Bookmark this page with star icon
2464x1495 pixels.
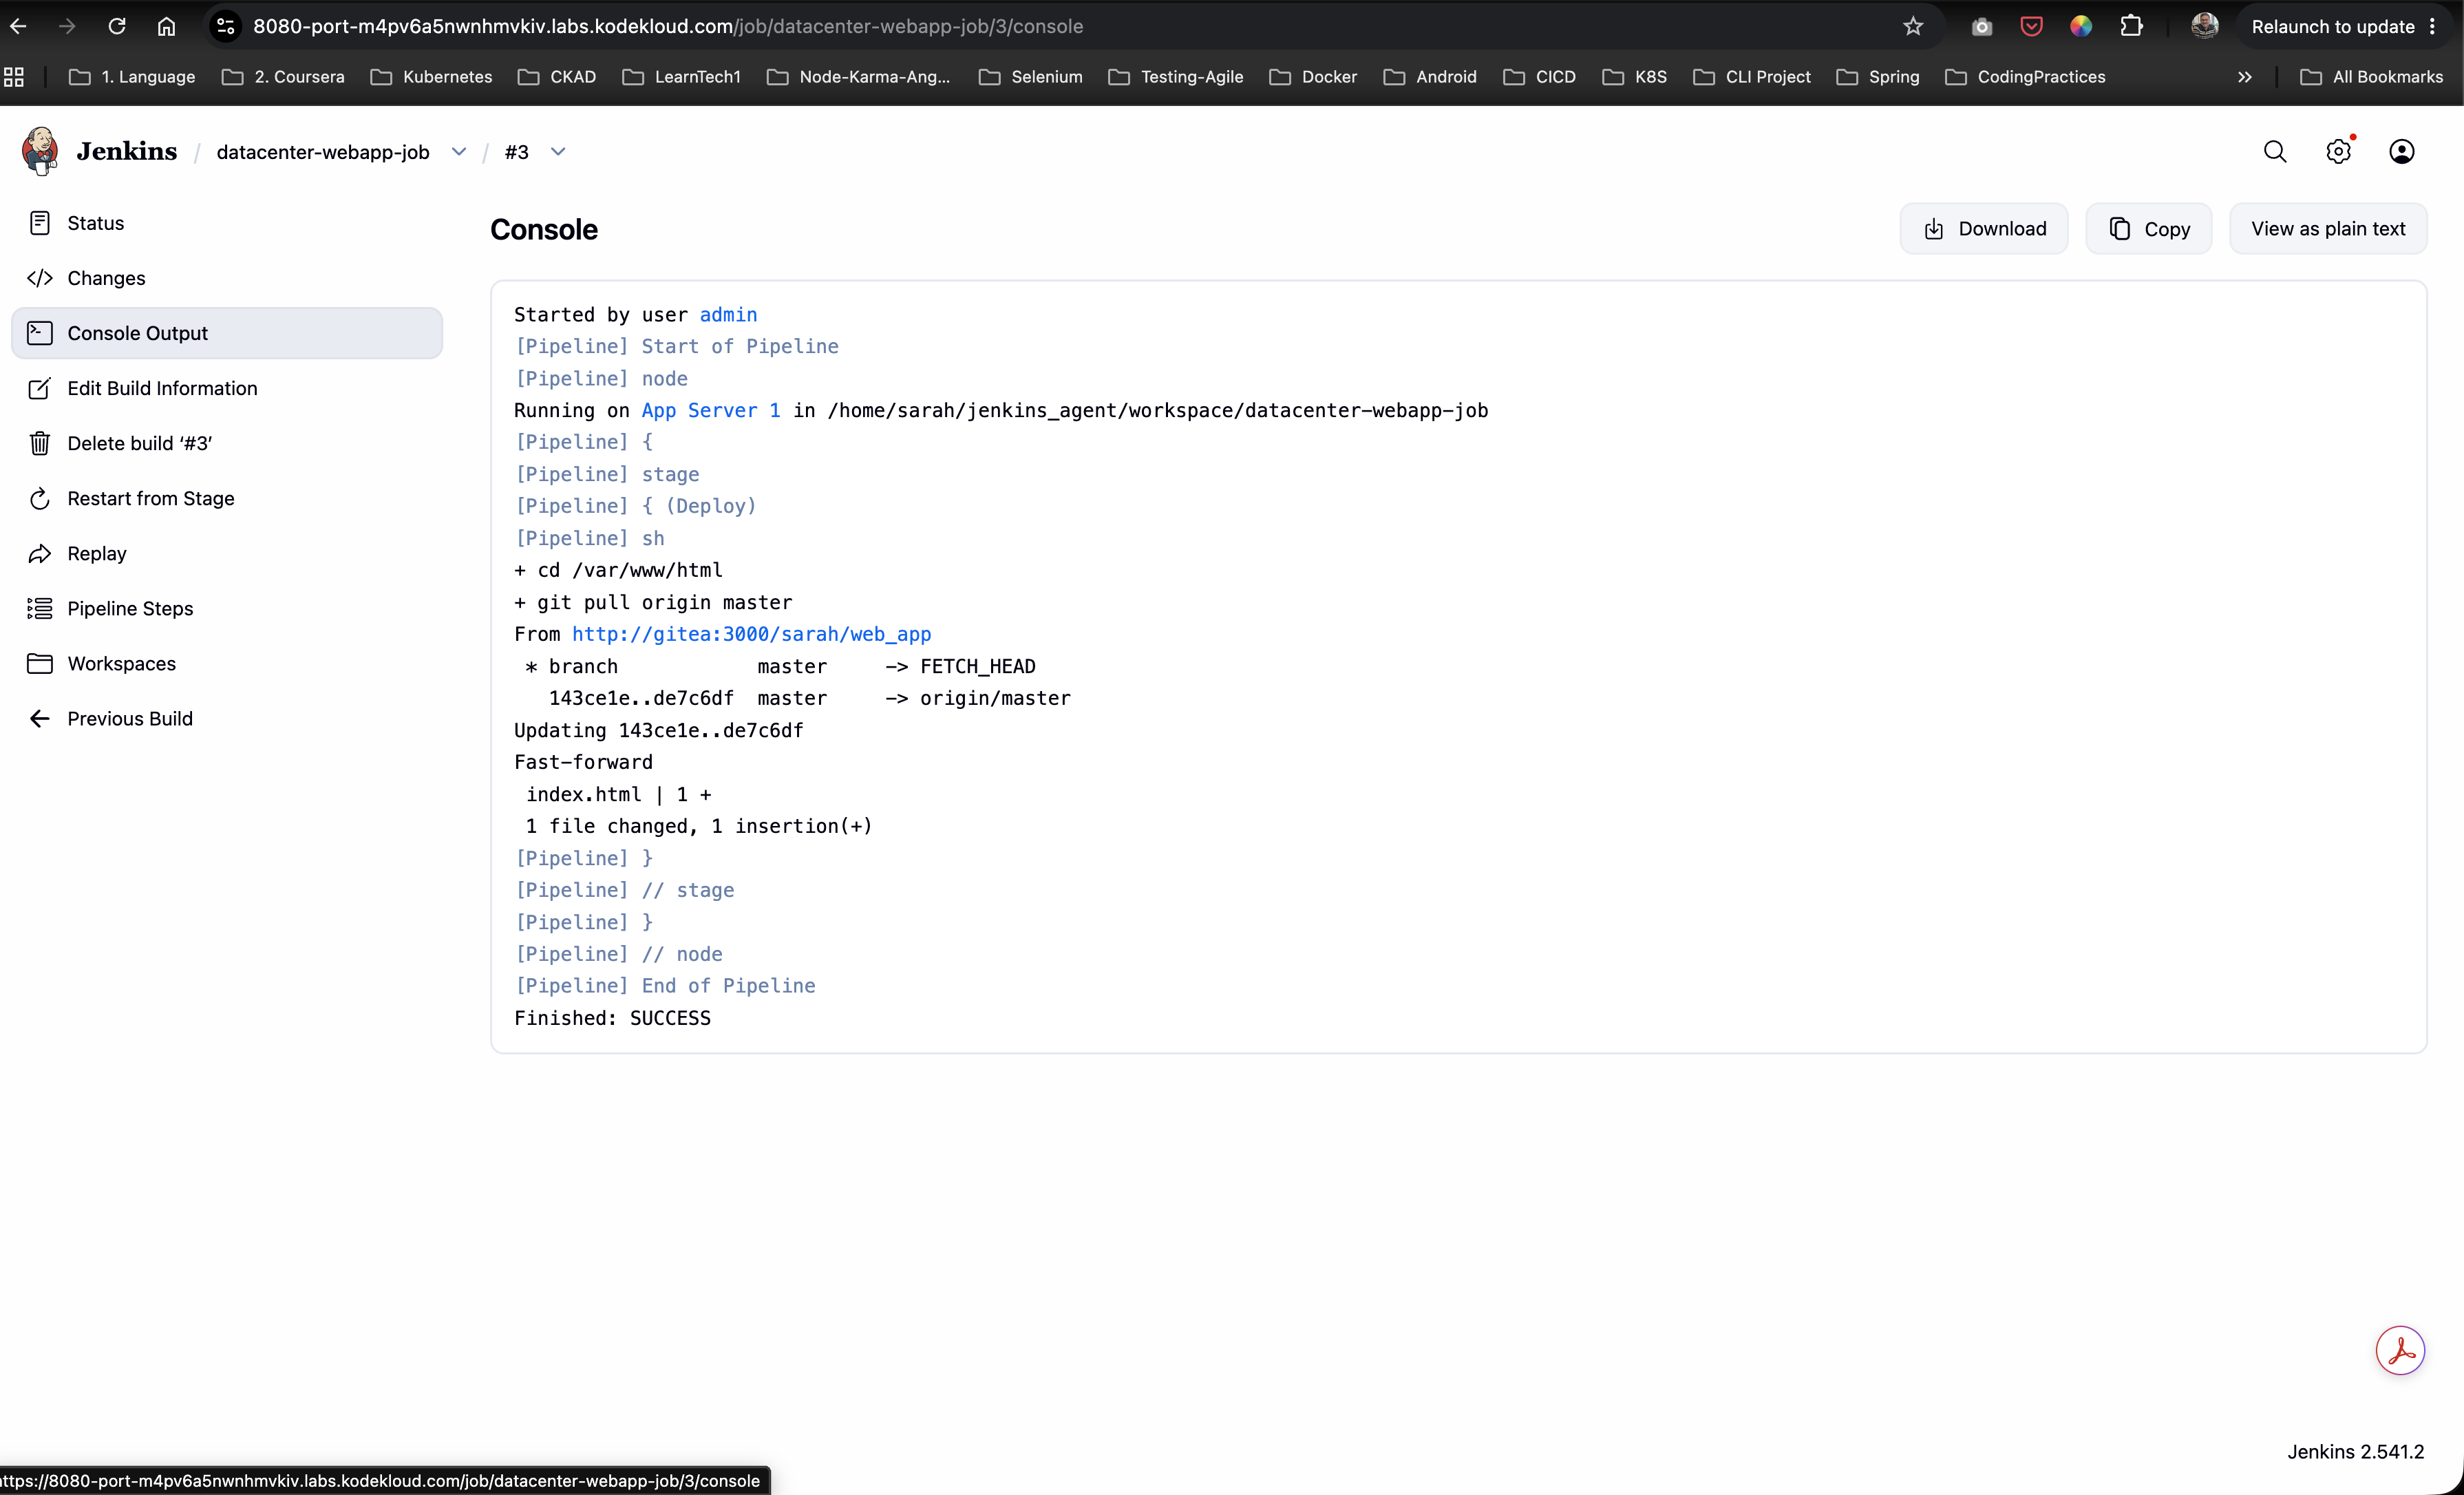[x=1913, y=26]
